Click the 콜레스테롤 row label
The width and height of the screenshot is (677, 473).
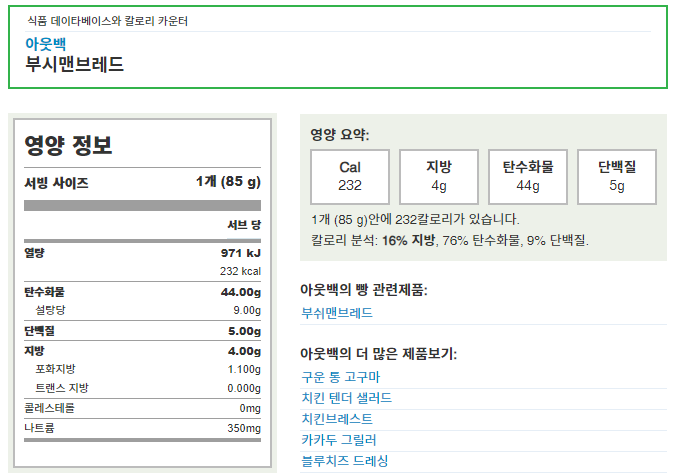coord(49,408)
